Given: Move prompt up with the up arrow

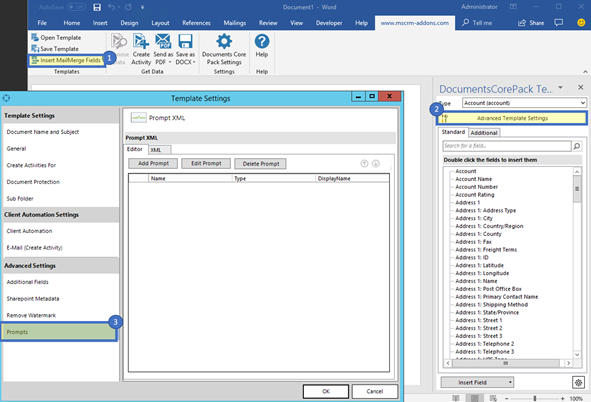Looking at the screenshot, I should click(x=364, y=164).
